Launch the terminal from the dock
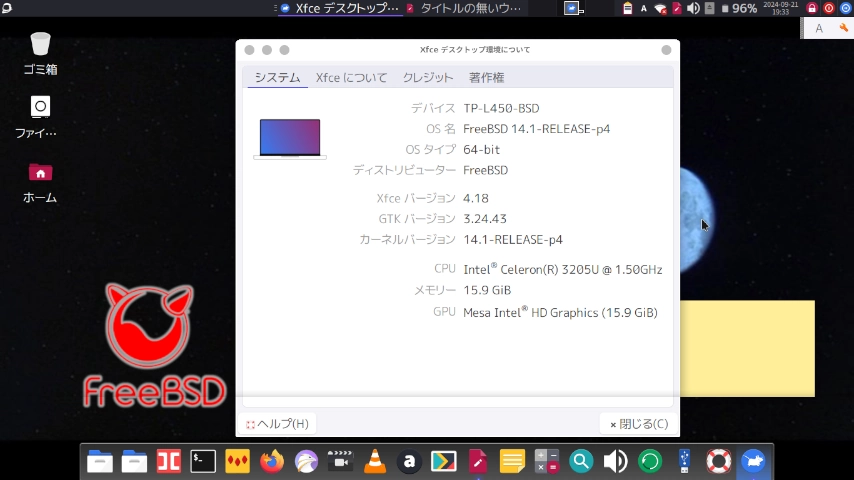 click(203, 461)
